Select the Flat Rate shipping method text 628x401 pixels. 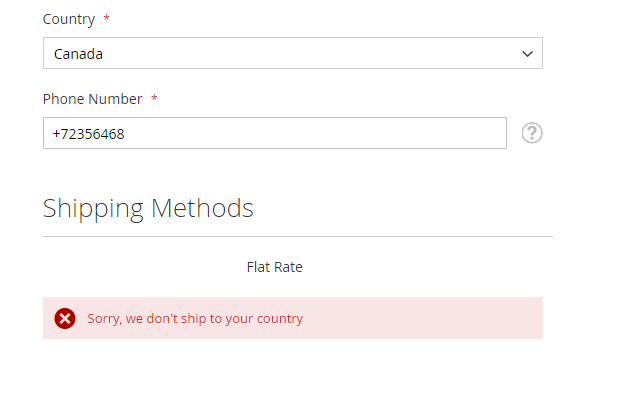274,267
